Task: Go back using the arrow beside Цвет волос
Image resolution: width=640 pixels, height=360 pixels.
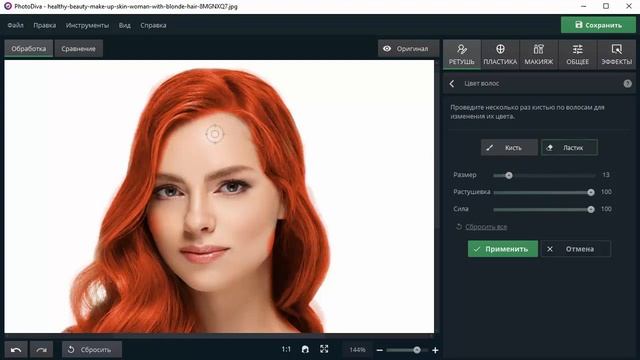Action: (x=452, y=84)
